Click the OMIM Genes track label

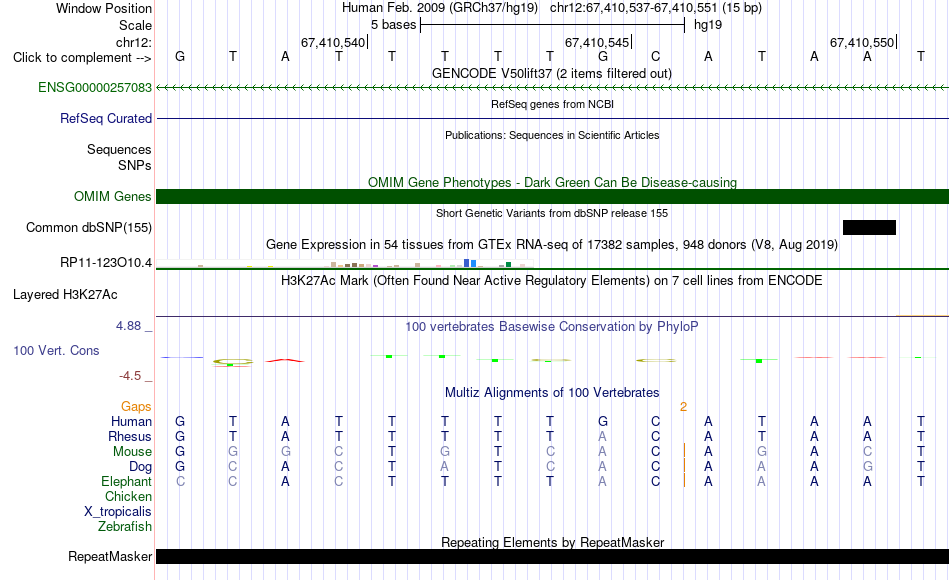112,196
